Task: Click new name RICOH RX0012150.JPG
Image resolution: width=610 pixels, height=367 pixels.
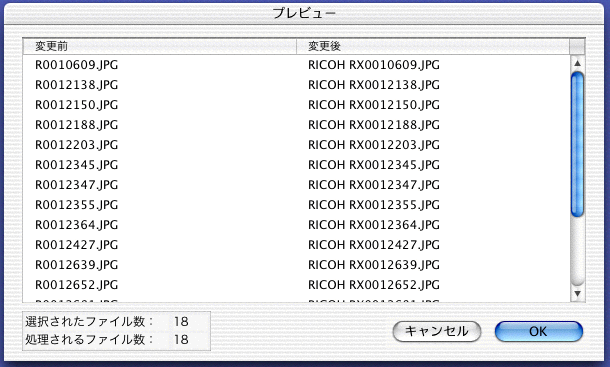Action: click(374, 105)
